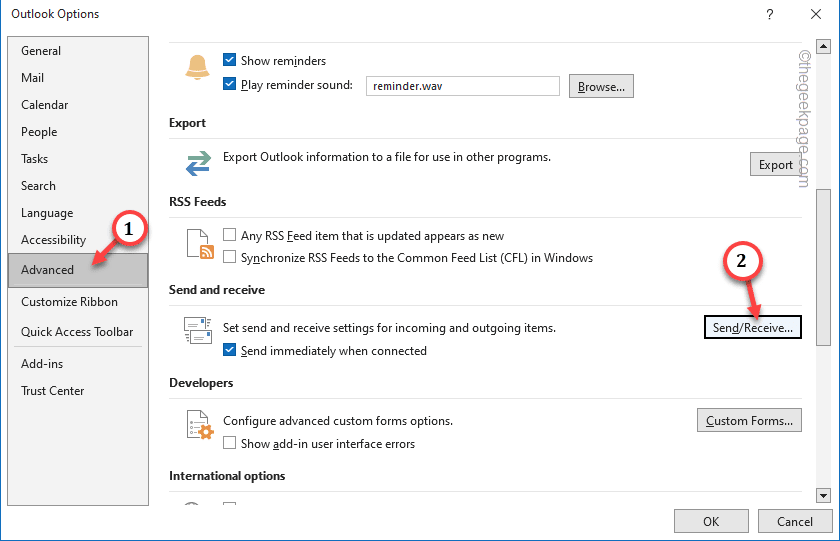Click the Export arrows icon
Screen dimensions: 840x541
[x=198, y=163]
